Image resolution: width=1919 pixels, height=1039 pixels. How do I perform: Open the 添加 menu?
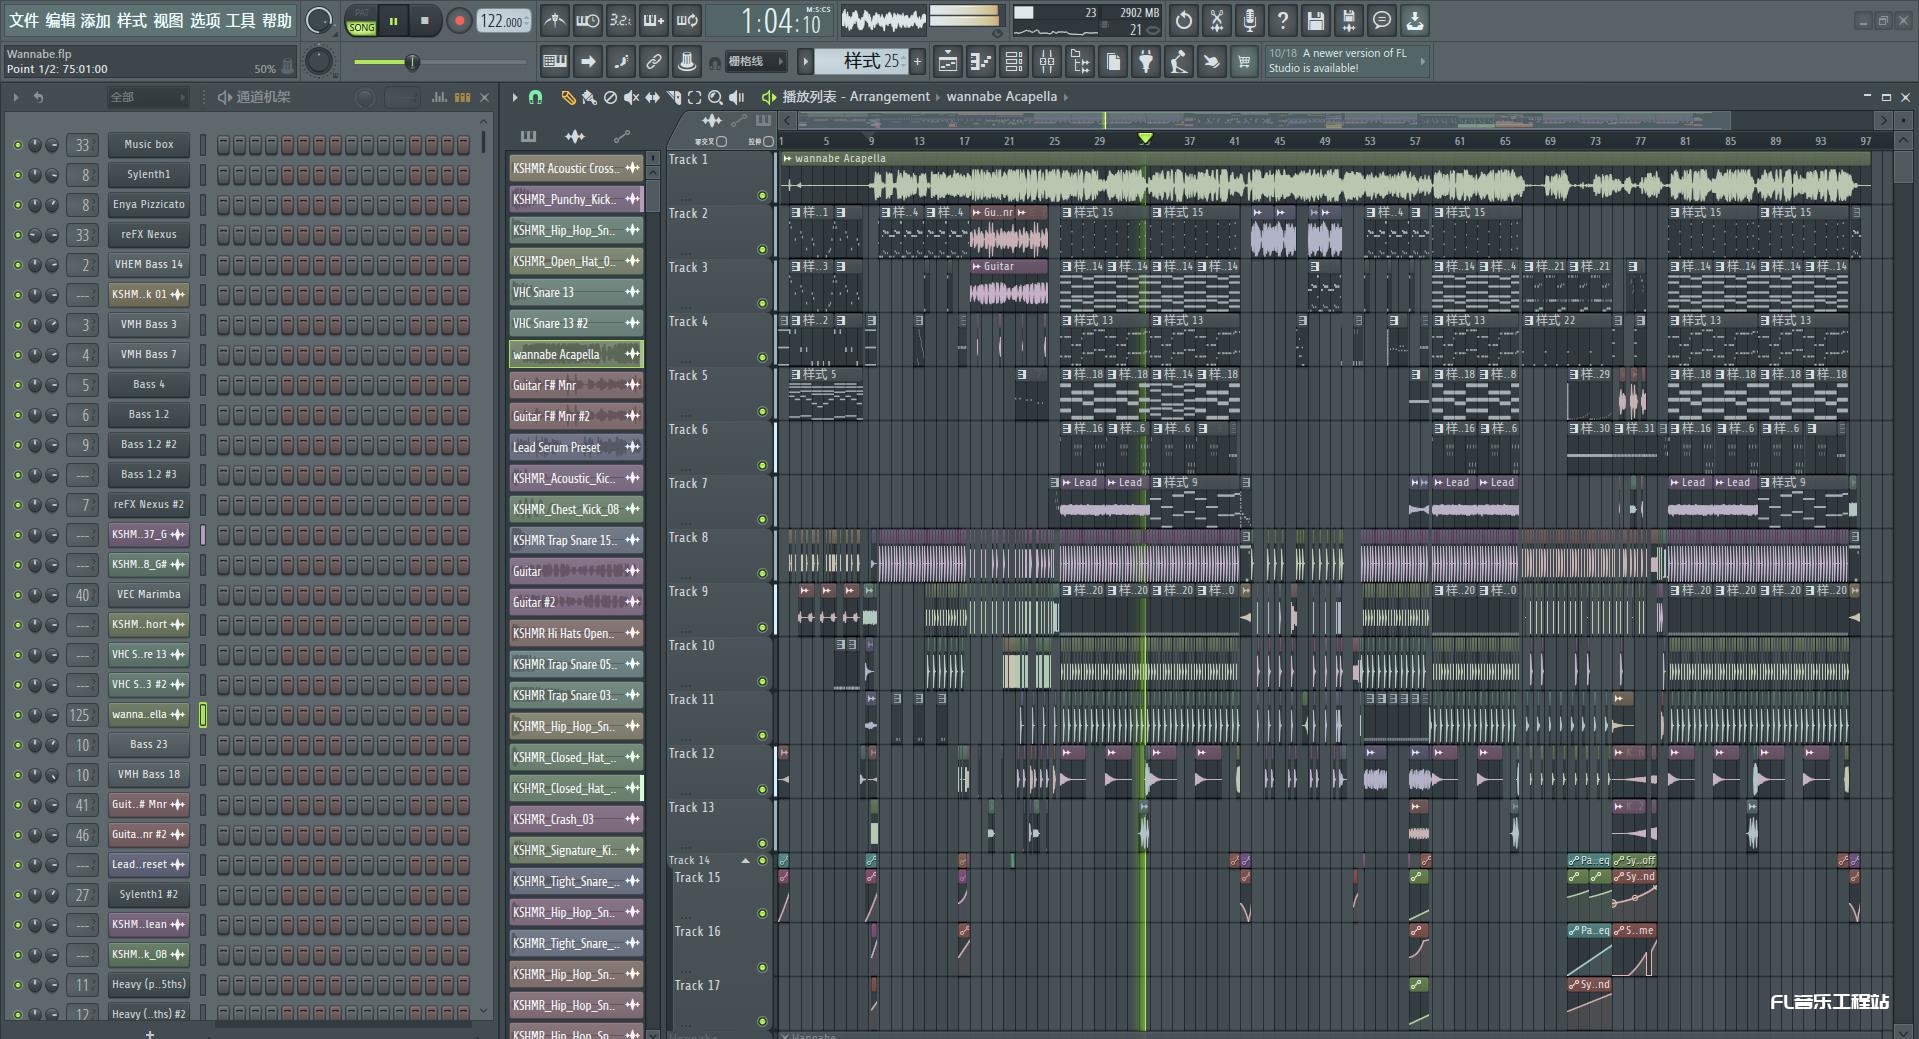pos(96,20)
